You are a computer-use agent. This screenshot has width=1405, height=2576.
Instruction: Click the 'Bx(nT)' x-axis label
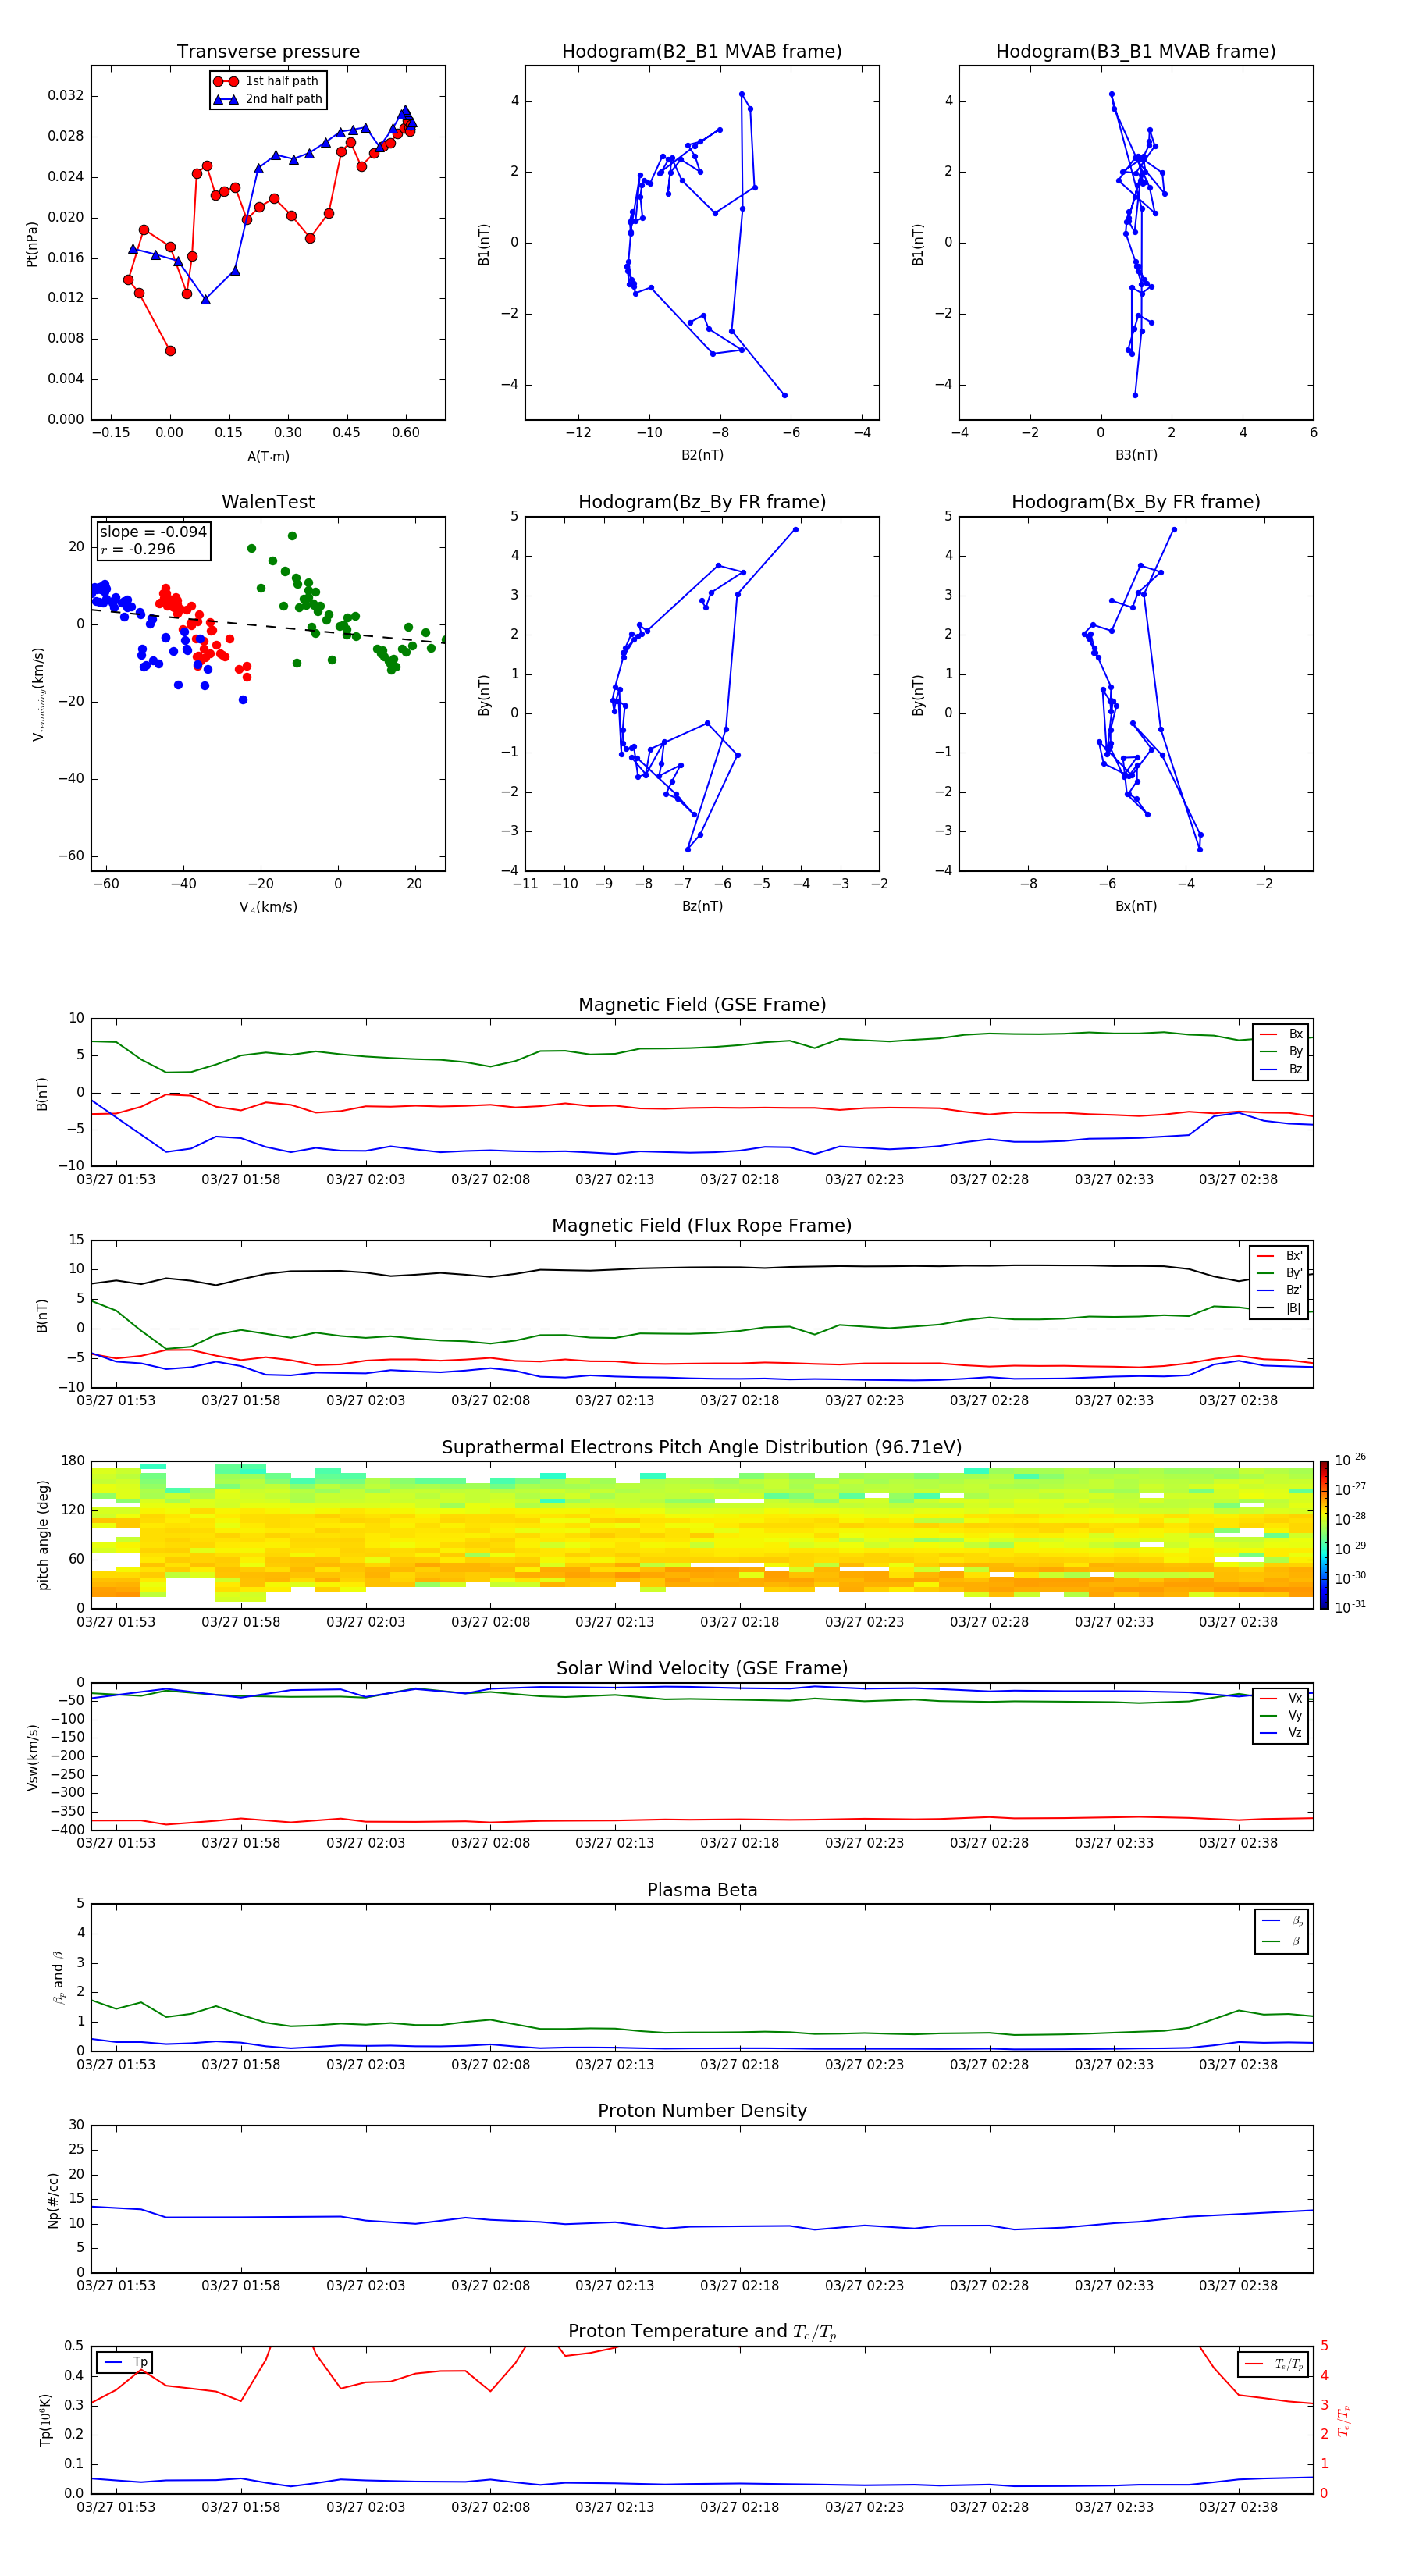tap(1136, 906)
